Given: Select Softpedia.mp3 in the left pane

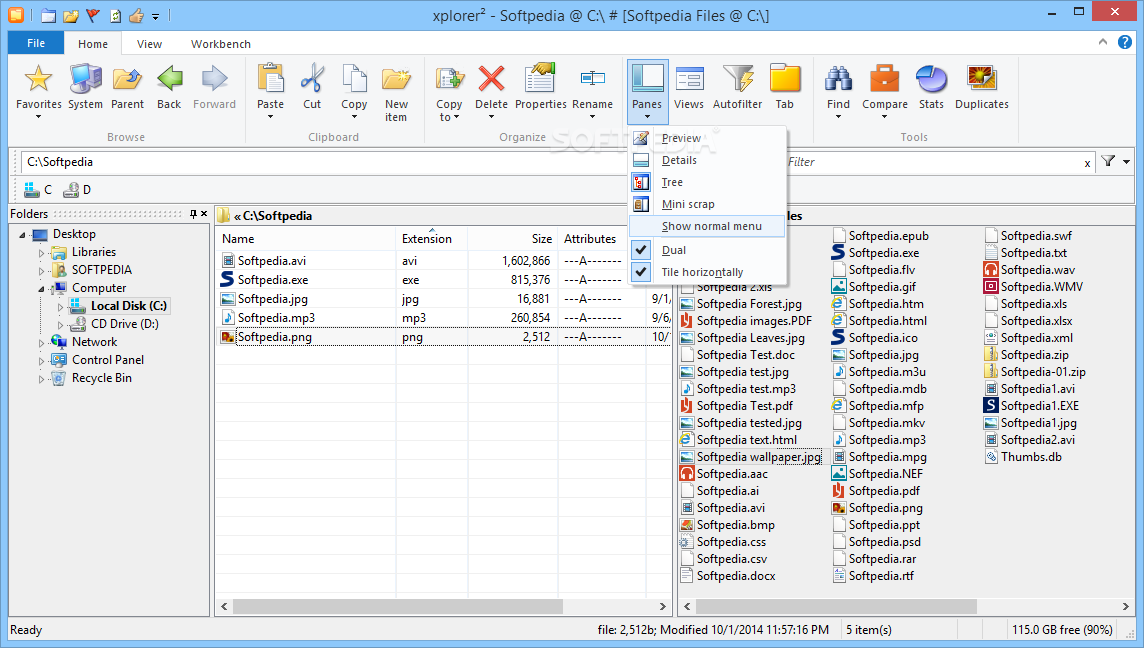Looking at the screenshot, I should click(x=276, y=317).
